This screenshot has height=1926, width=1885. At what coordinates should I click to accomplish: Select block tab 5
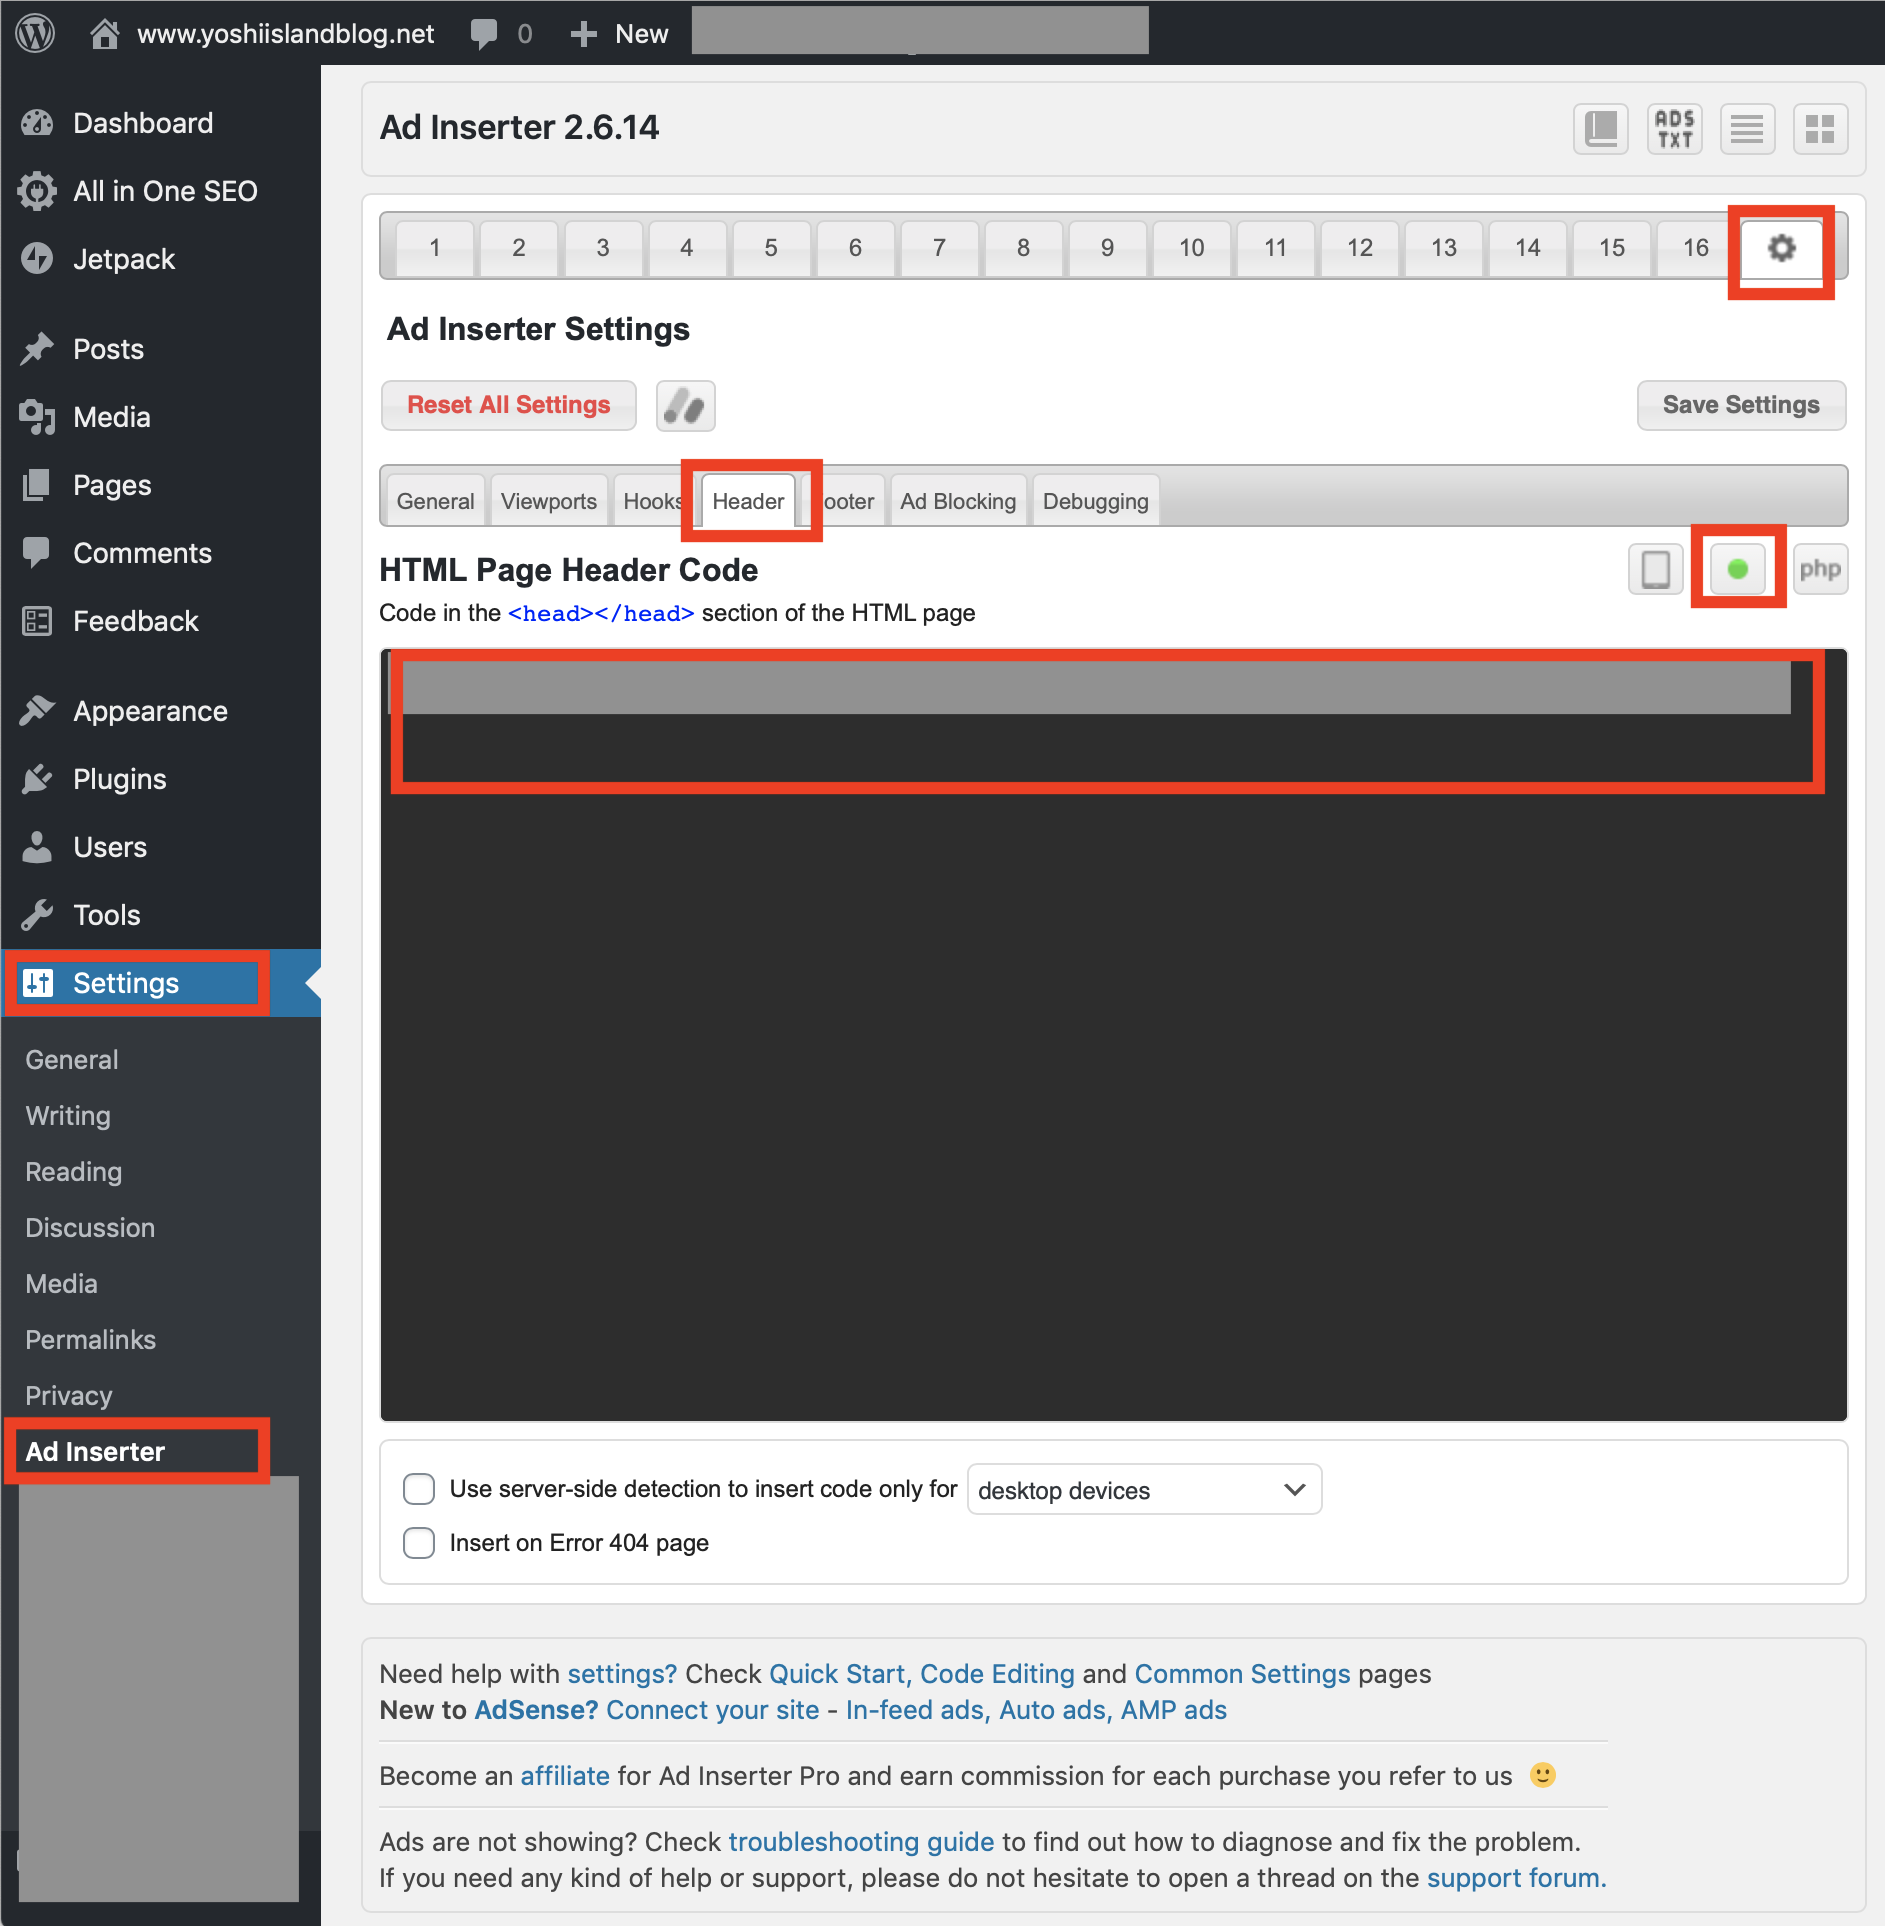point(771,248)
